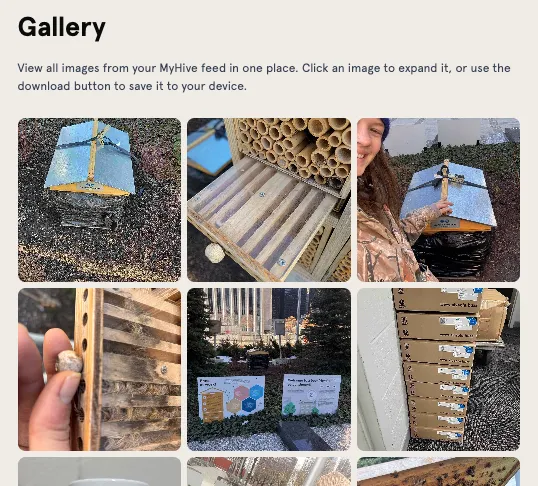Click the pulled-out wooden nesting drawer
The width and height of the screenshot is (538, 486).
tap(261, 215)
